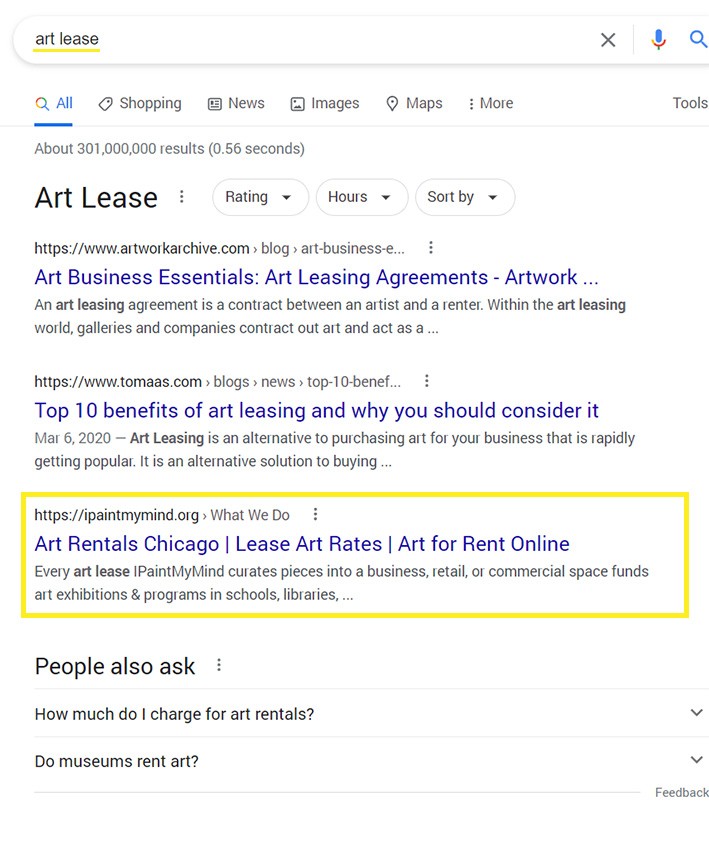Open 'Art Business Essentials: Art Leasing Agreements' link
Viewport: 709px width, 850px height.
(316, 278)
